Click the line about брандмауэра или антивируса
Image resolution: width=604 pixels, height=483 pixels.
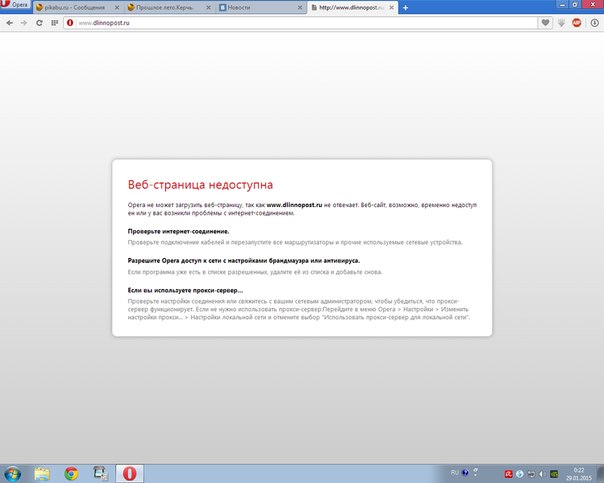[x=244, y=261]
